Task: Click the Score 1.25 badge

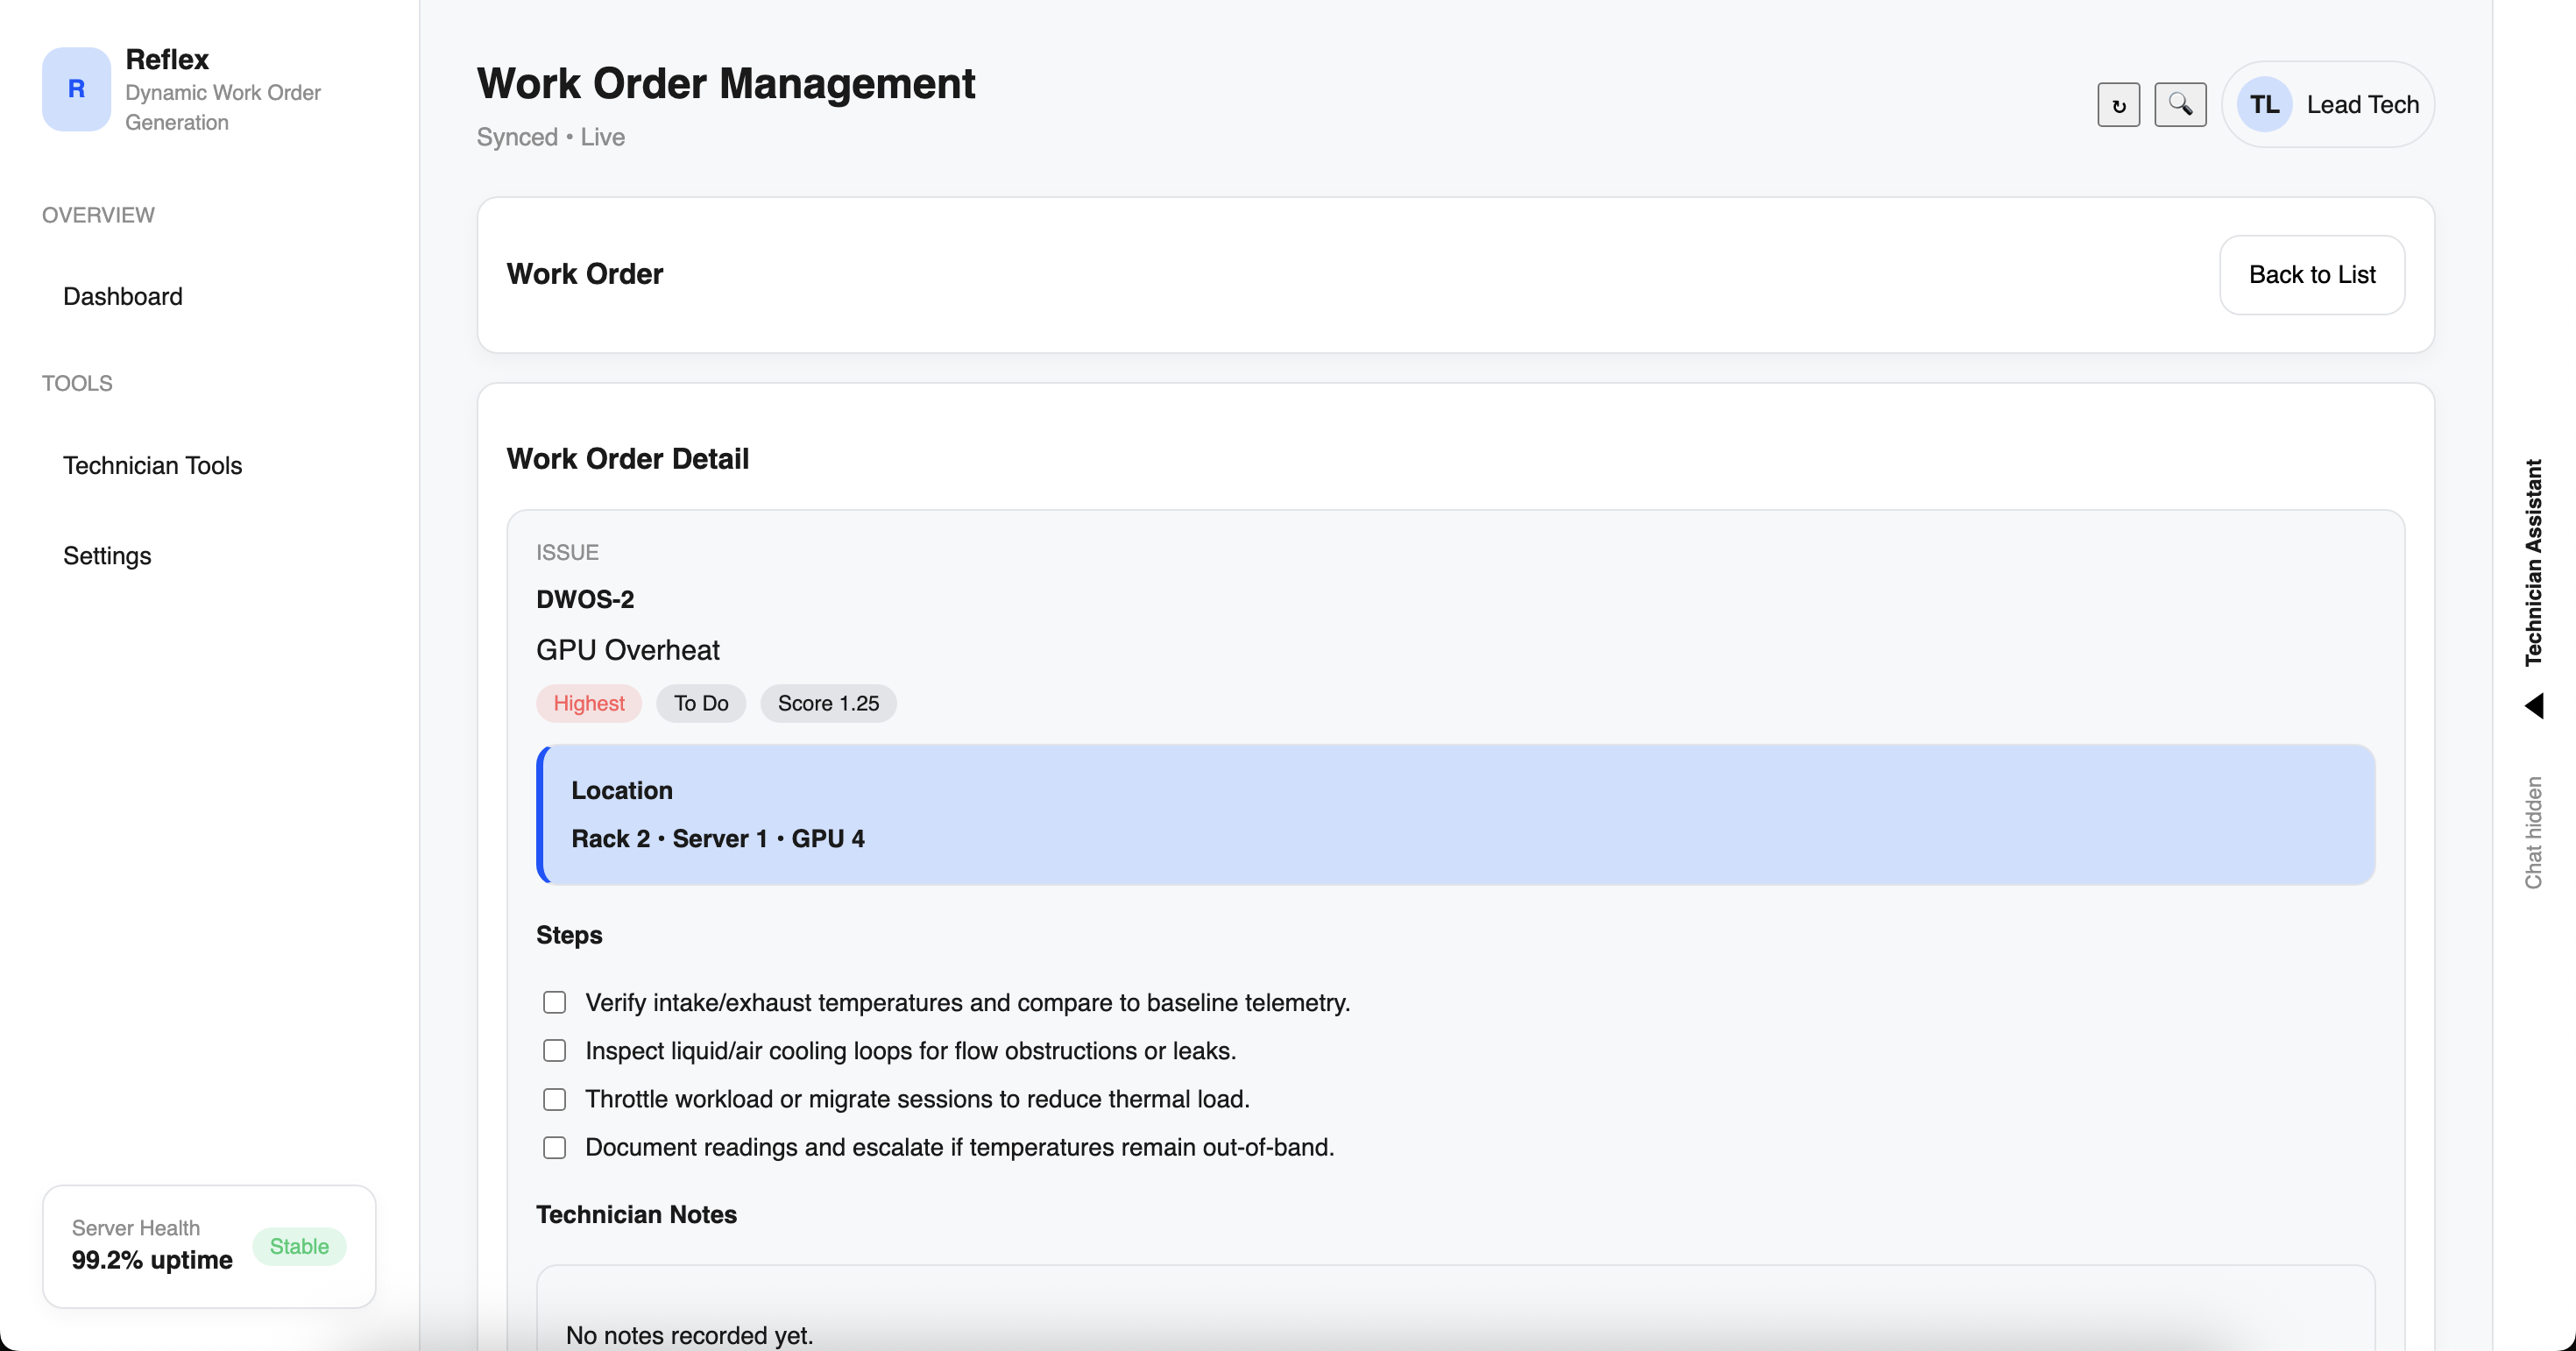Action: [827, 703]
